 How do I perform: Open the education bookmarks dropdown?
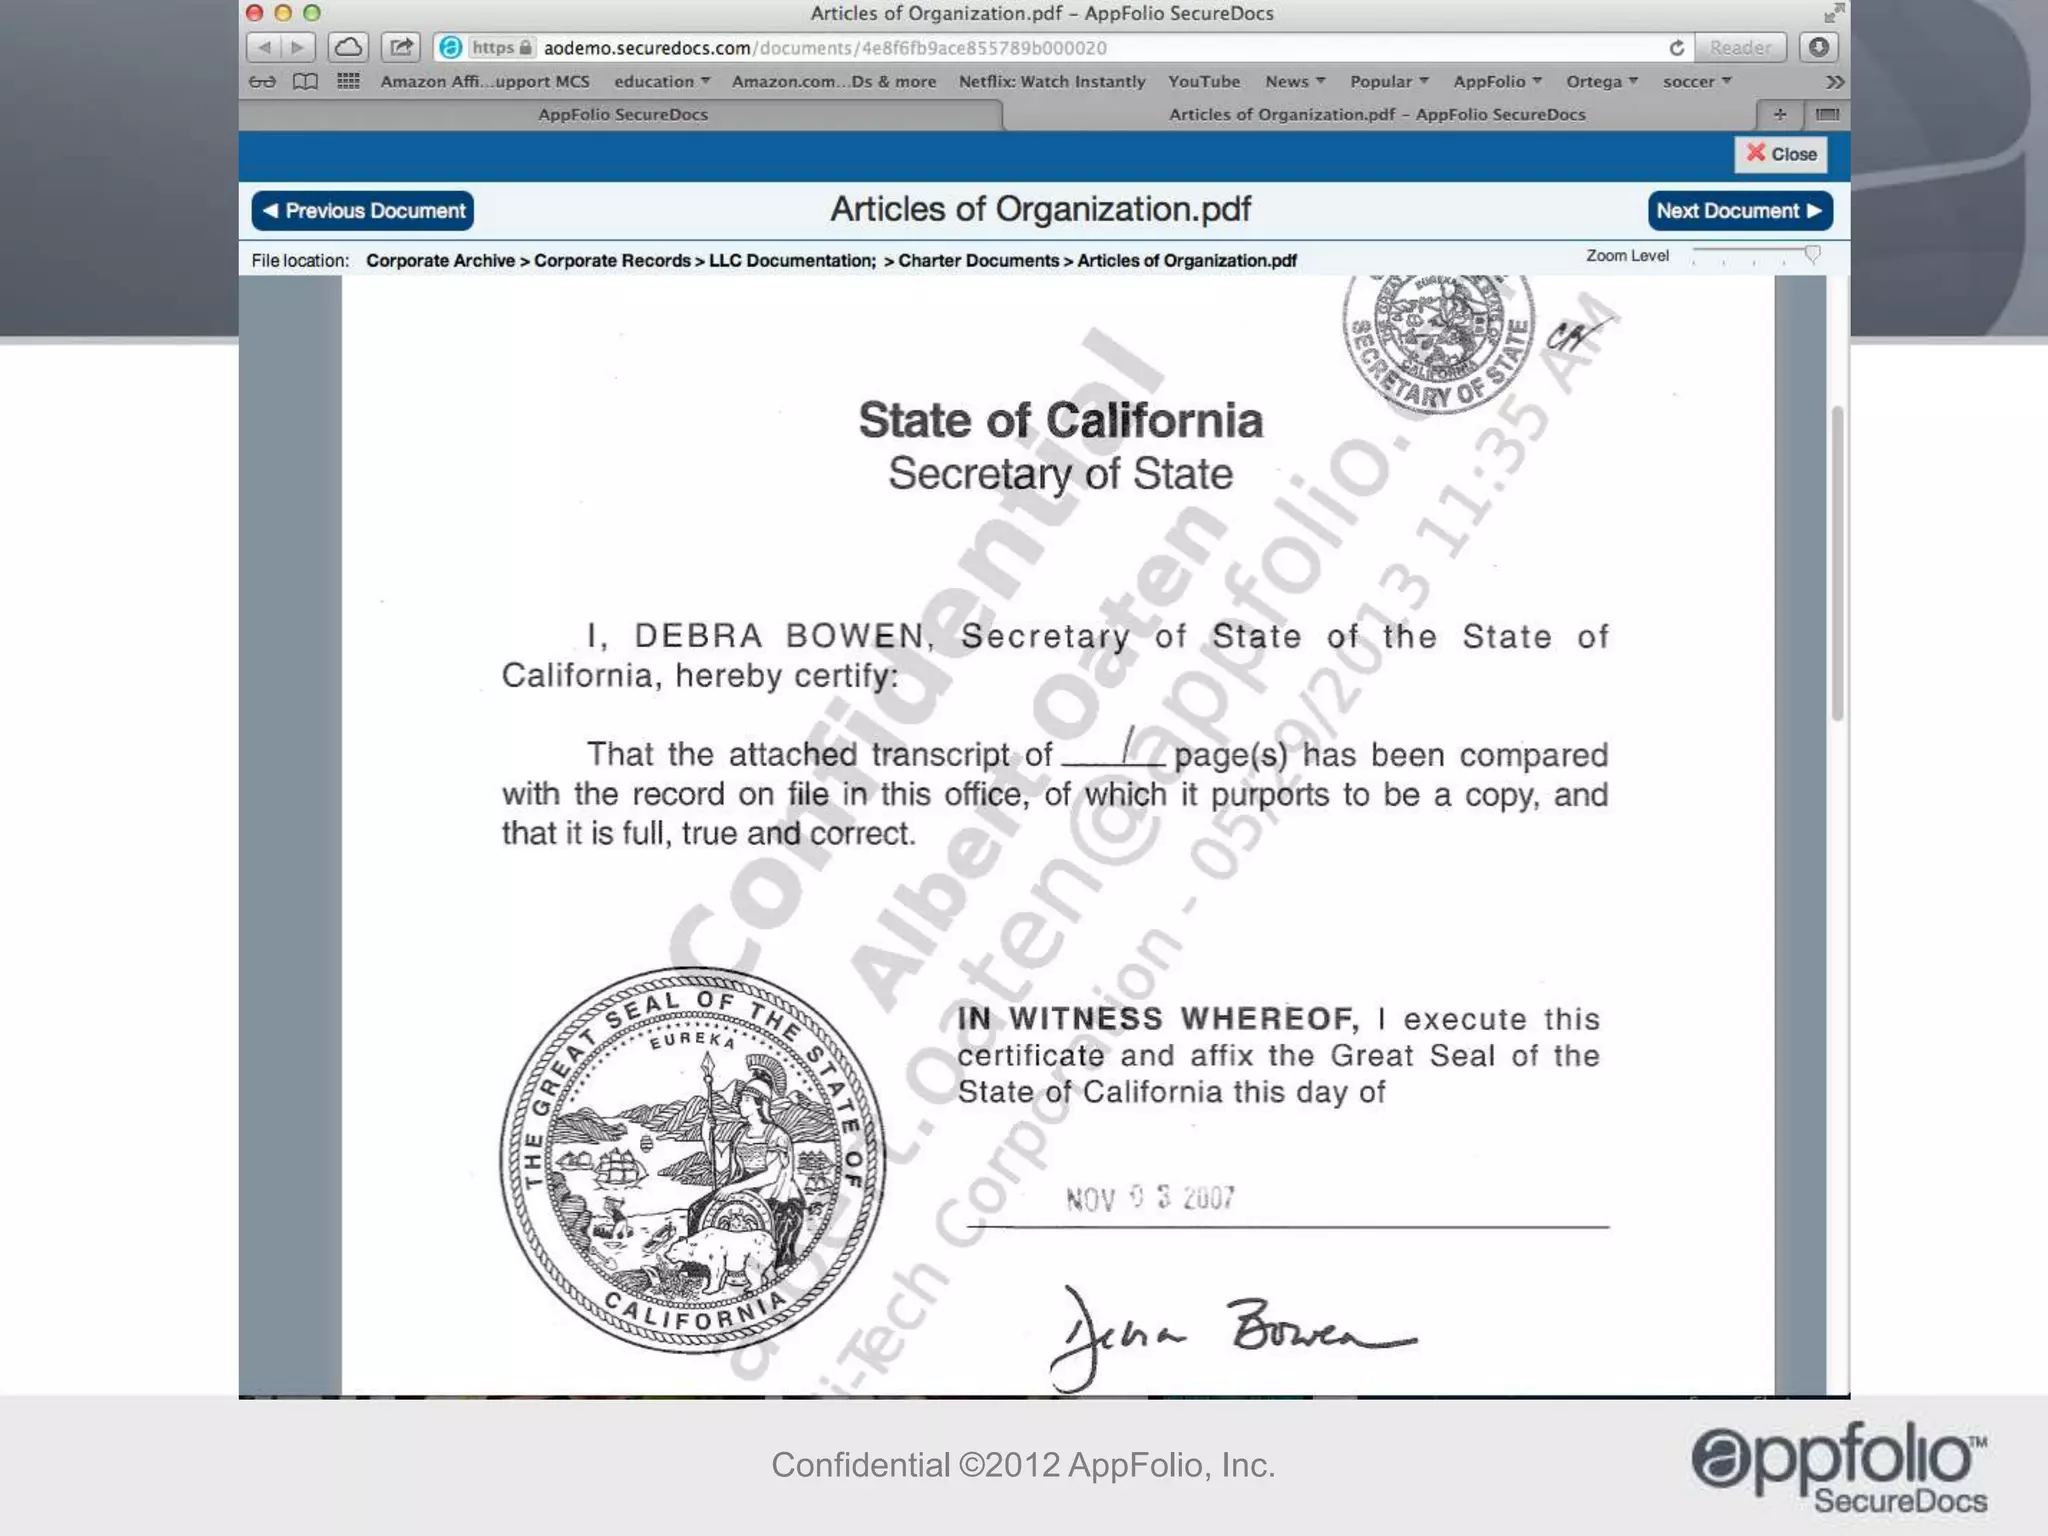[661, 81]
